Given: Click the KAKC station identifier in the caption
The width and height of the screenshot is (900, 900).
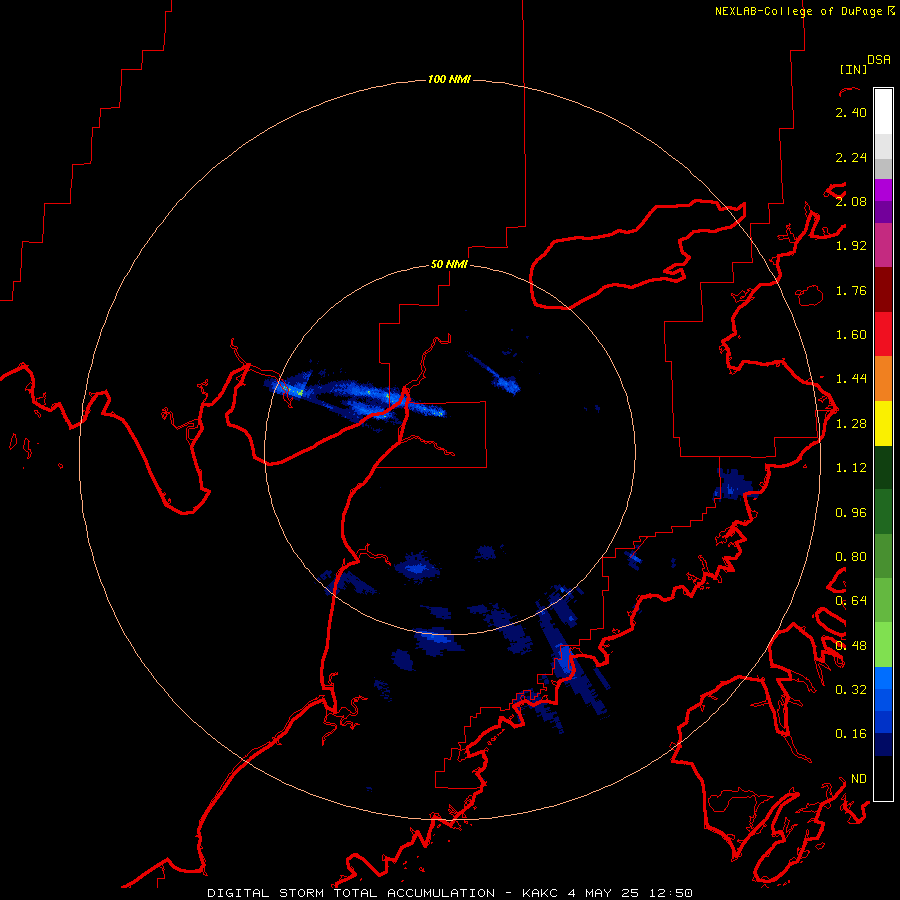Looking at the screenshot, I should point(541,893).
